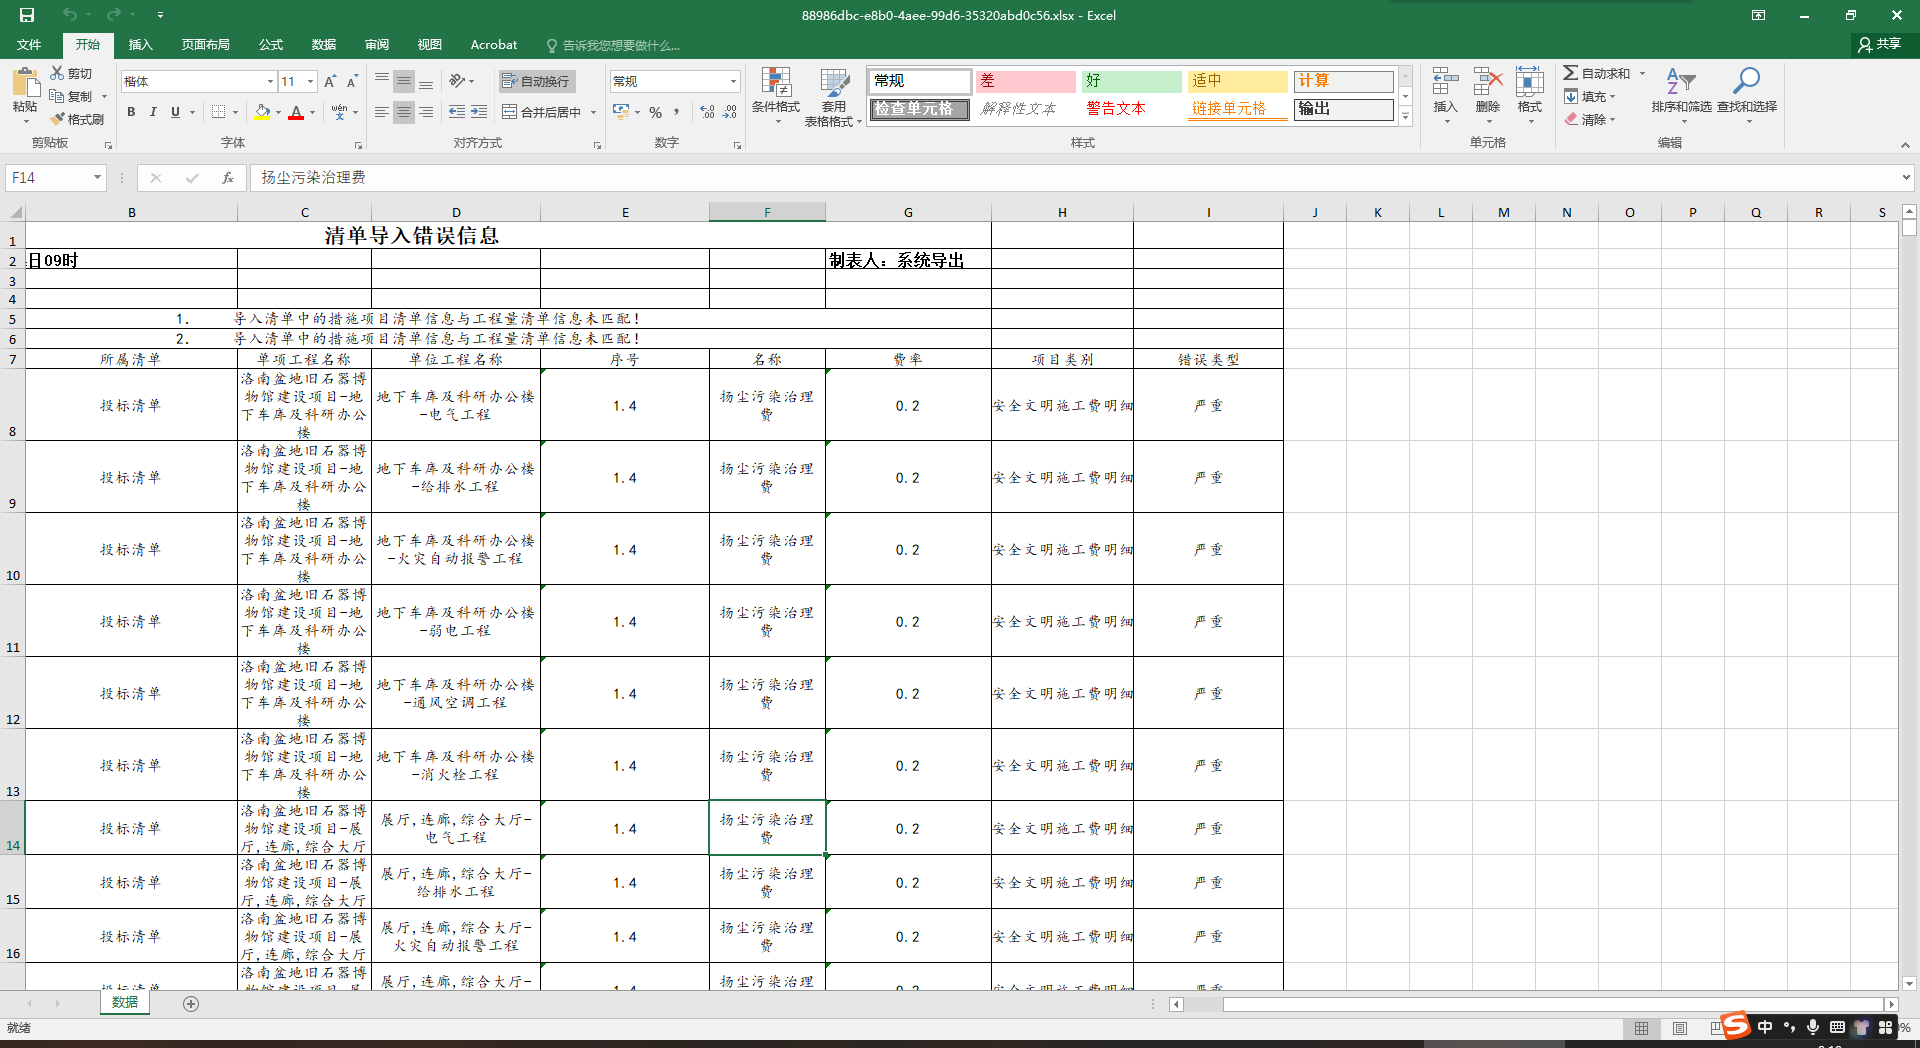Click the percent style icon
This screenshot has height=1048, width=1920.
click(x=656, y=112)
